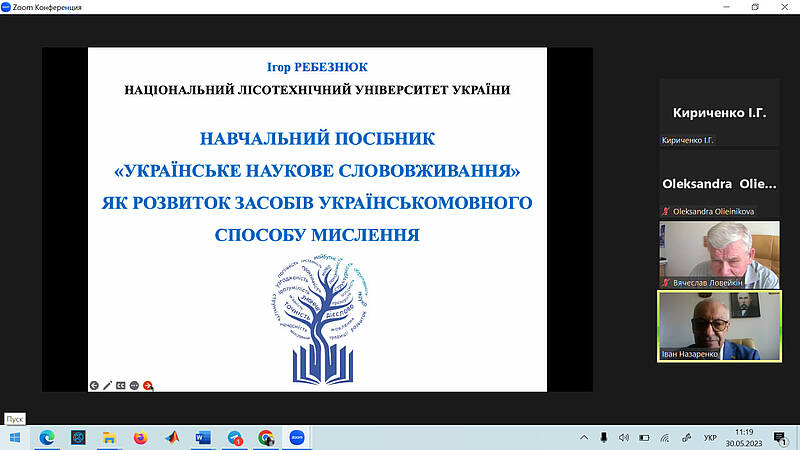Click the Кириченко І.Г. participant tile

coord(719,113)
